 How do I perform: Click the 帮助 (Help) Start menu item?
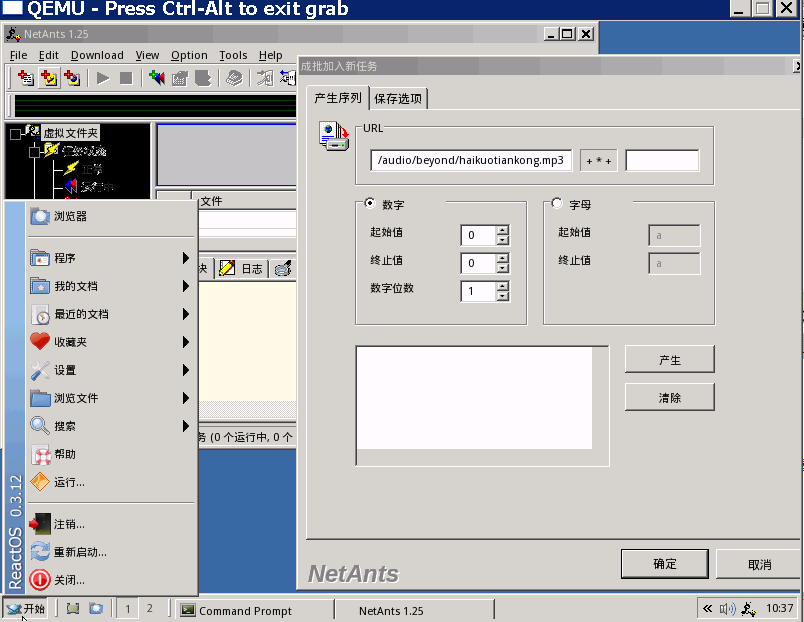(x=112, y=454)
